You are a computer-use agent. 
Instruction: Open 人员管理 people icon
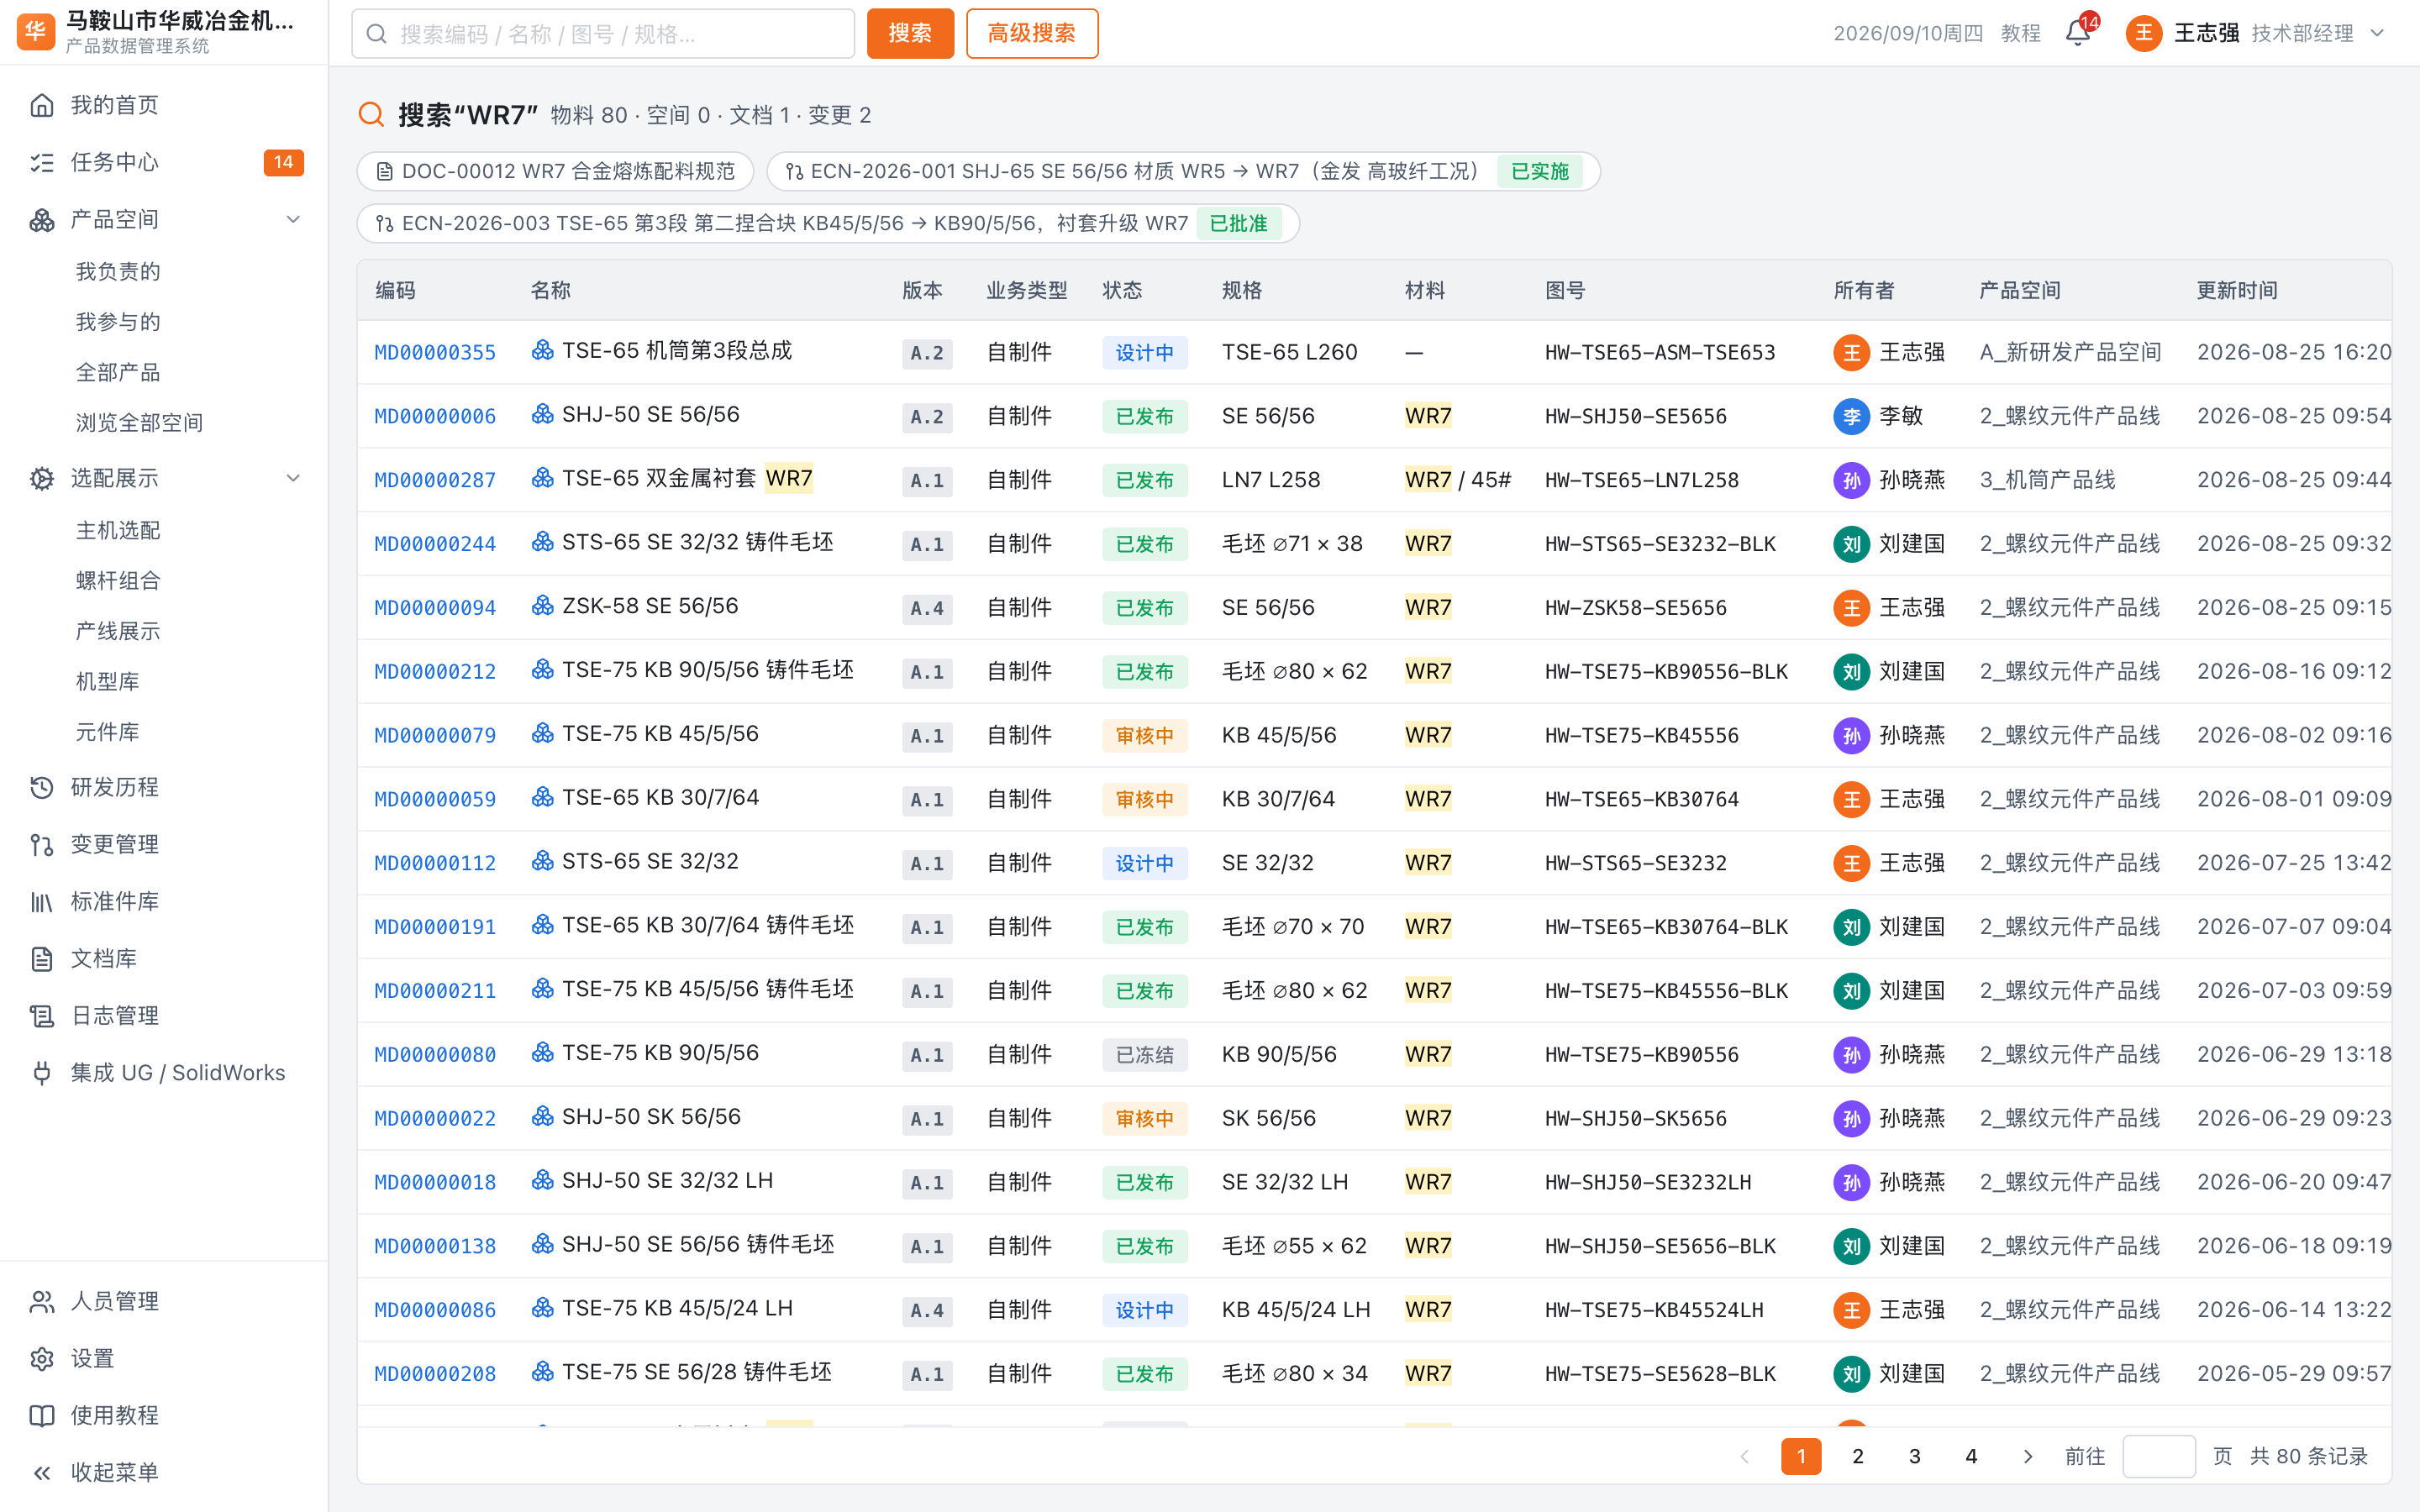pyautogui.click(x=42, y=1301)
